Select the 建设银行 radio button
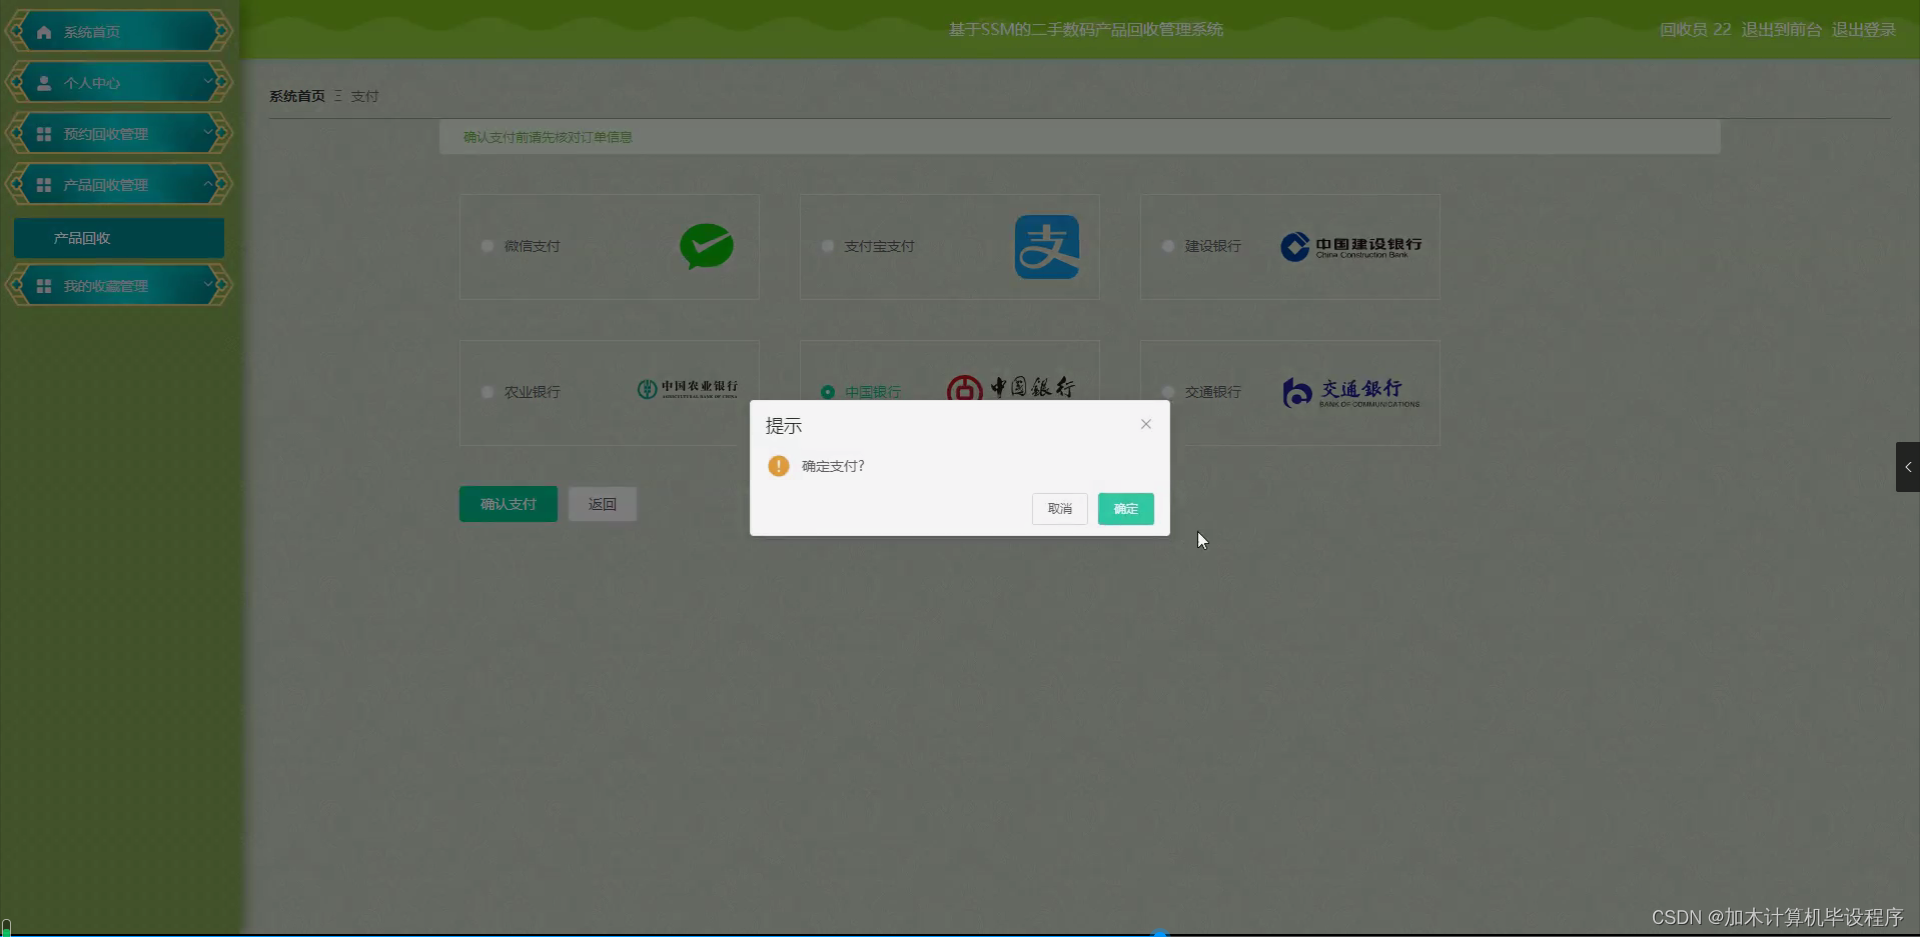1920x937 pixels. click(x=1168, y=246)
